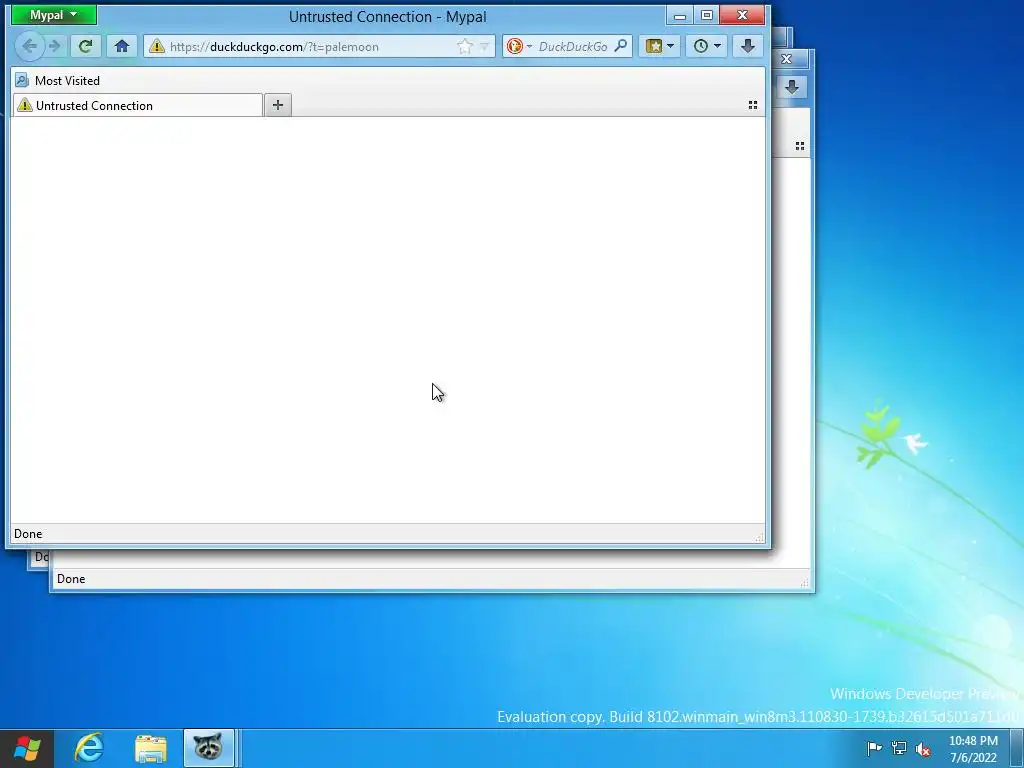Click tab groups icon in background window
Image resolution: width=1024 pixels, height=768 pixels.
(800, 146)
